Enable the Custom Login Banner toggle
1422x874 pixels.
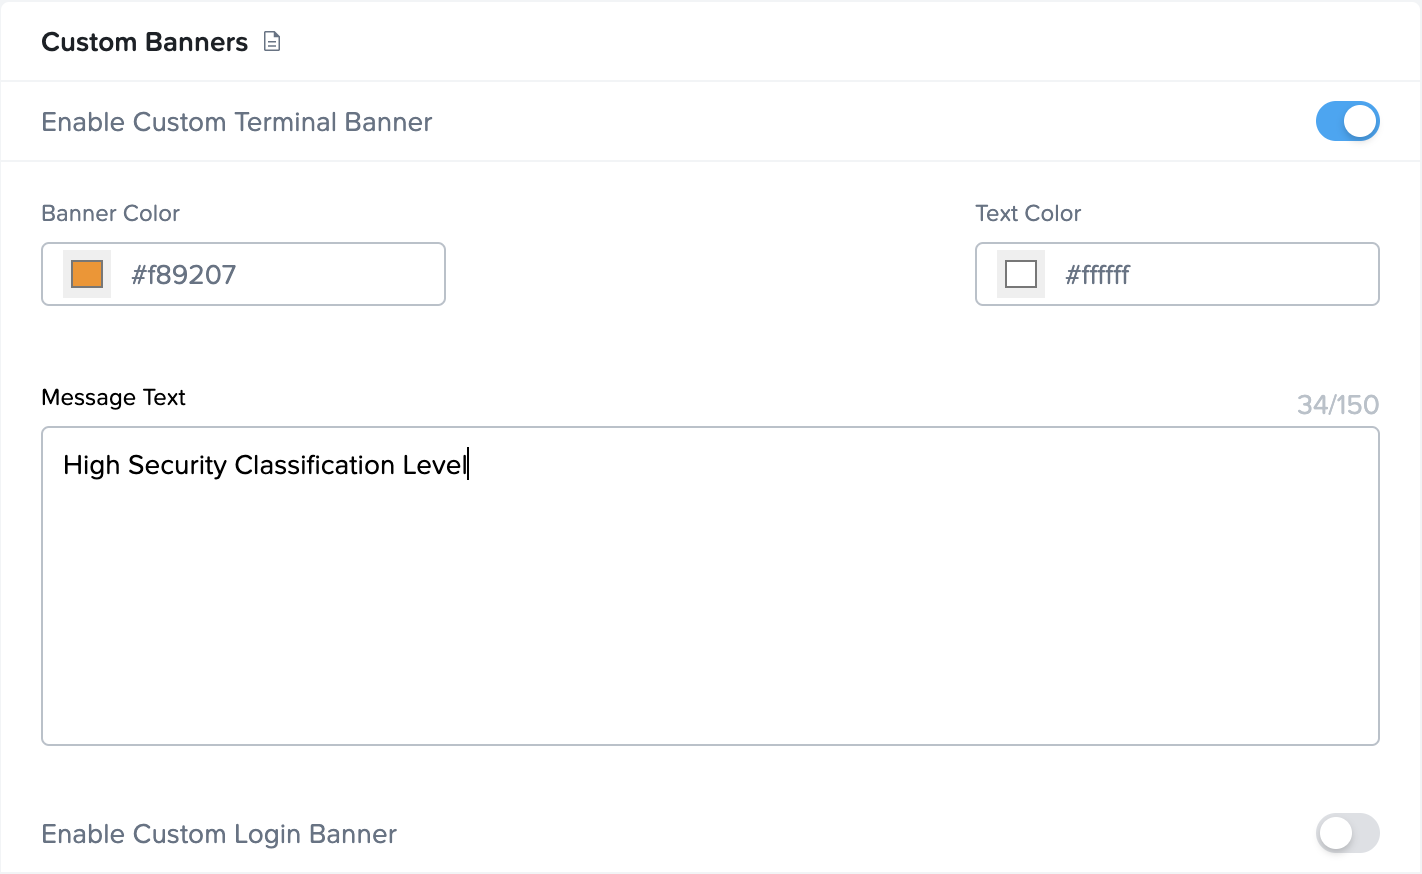(1347, 833)
